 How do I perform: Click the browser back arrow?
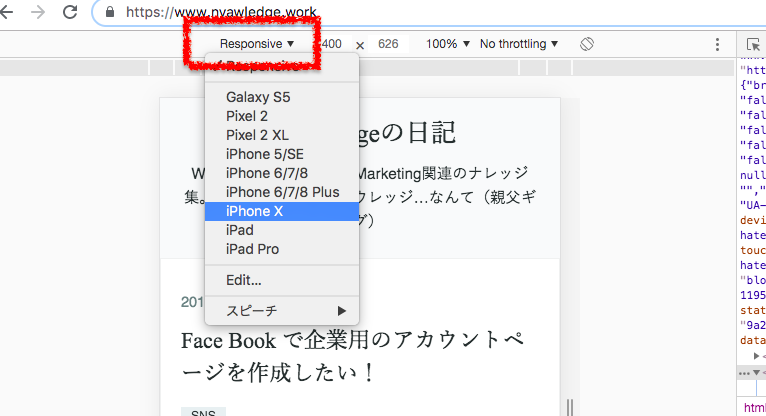click(6, 12)
